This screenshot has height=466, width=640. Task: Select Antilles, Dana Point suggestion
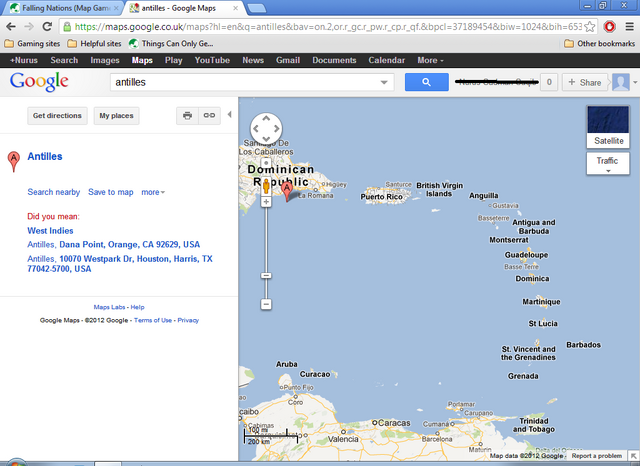coord(113,245)
